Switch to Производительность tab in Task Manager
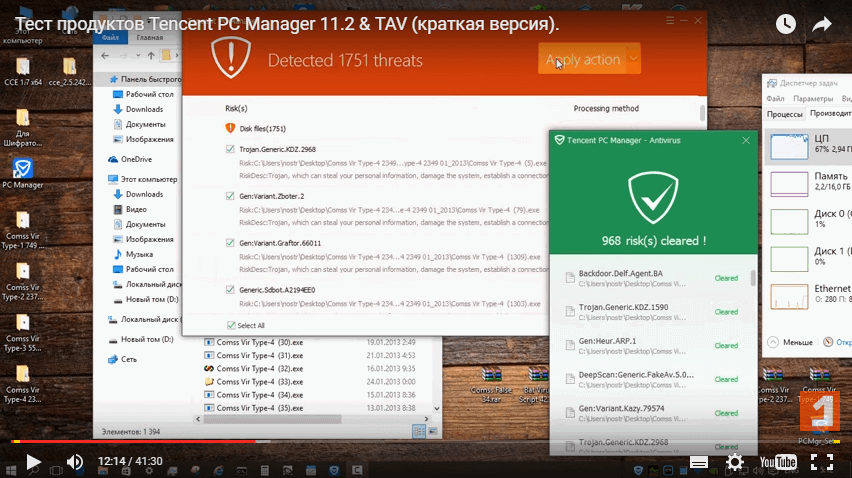The image size is (852, 478). (x=829, y=113)
